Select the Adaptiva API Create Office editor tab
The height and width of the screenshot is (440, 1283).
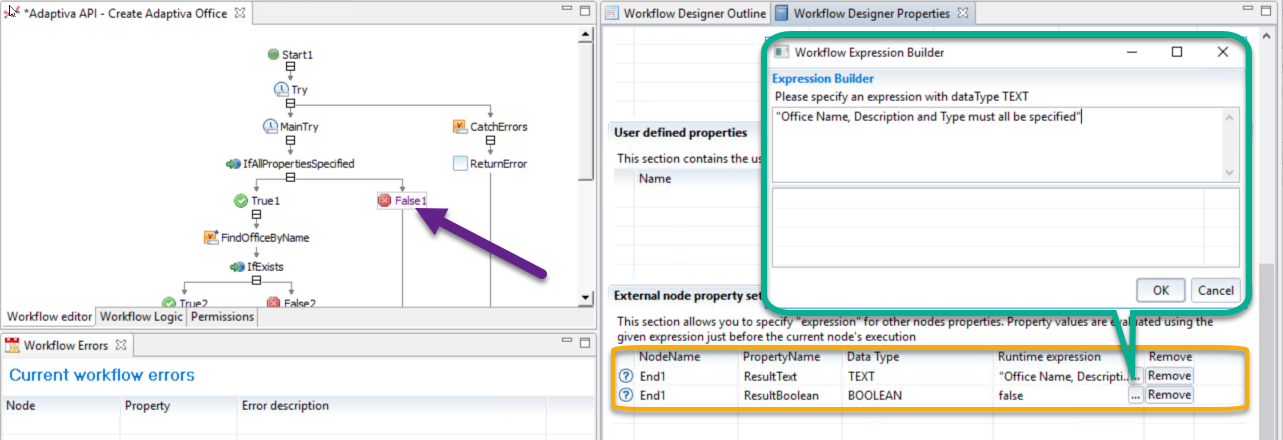125,14
